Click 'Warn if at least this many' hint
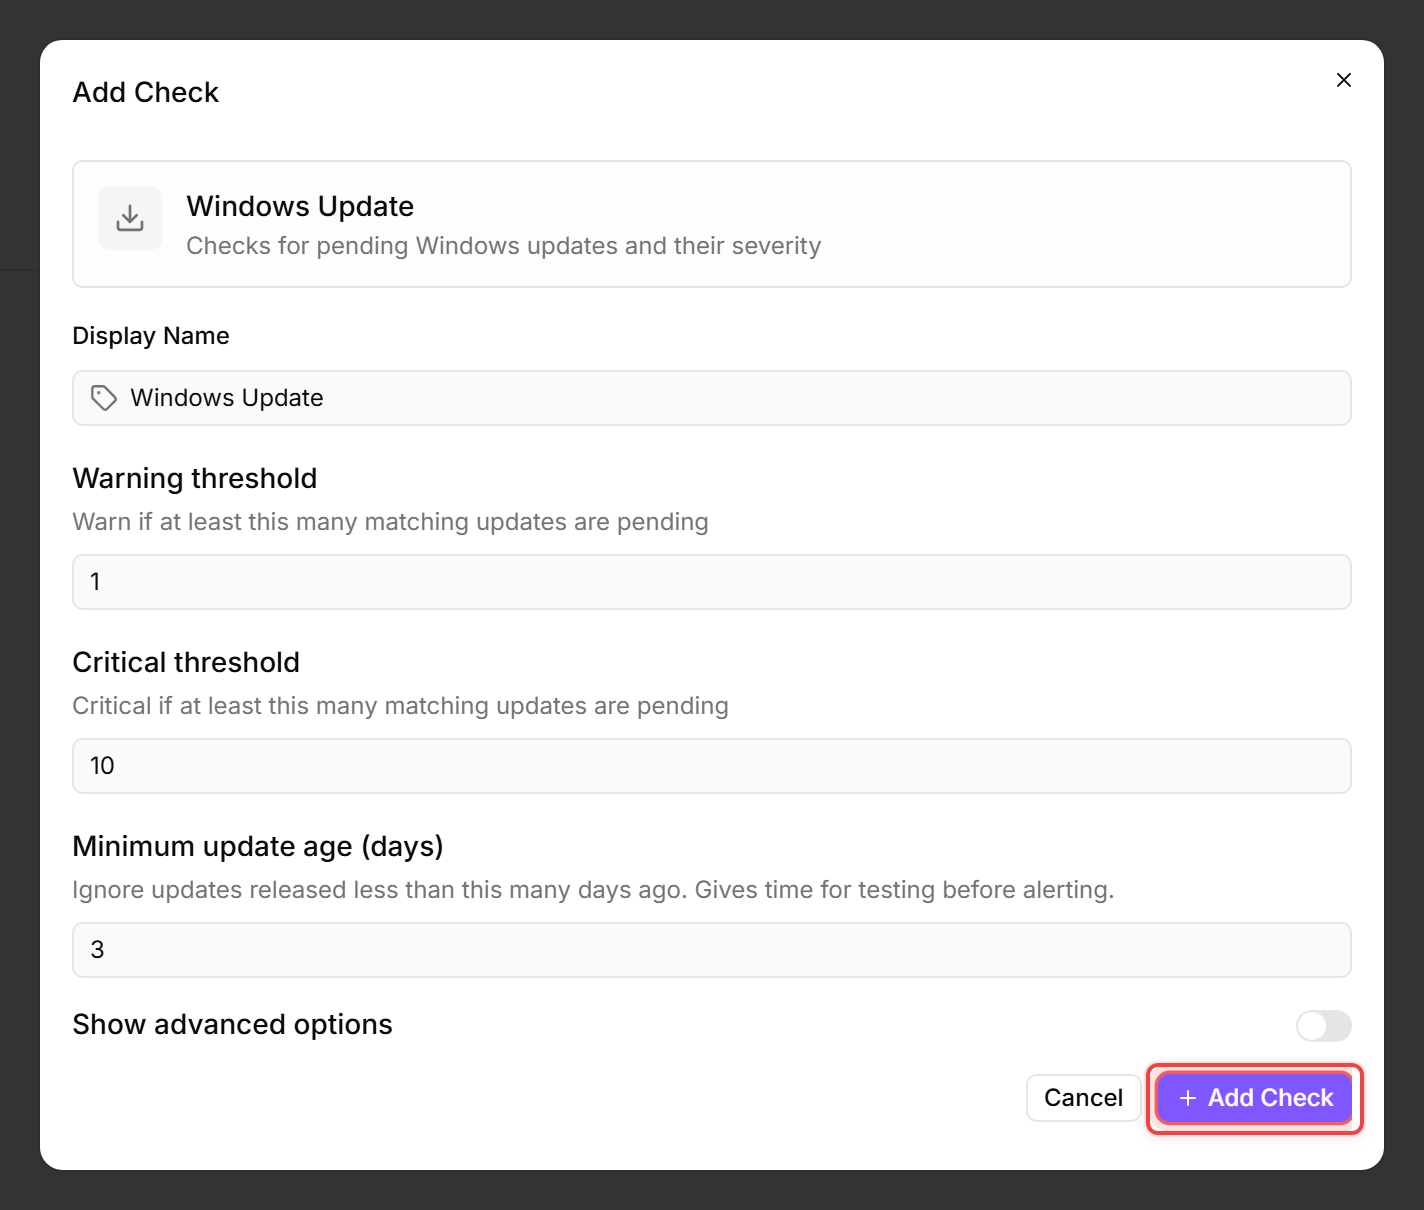Viewport: 1424px width, 1210px height. point(391,522)
